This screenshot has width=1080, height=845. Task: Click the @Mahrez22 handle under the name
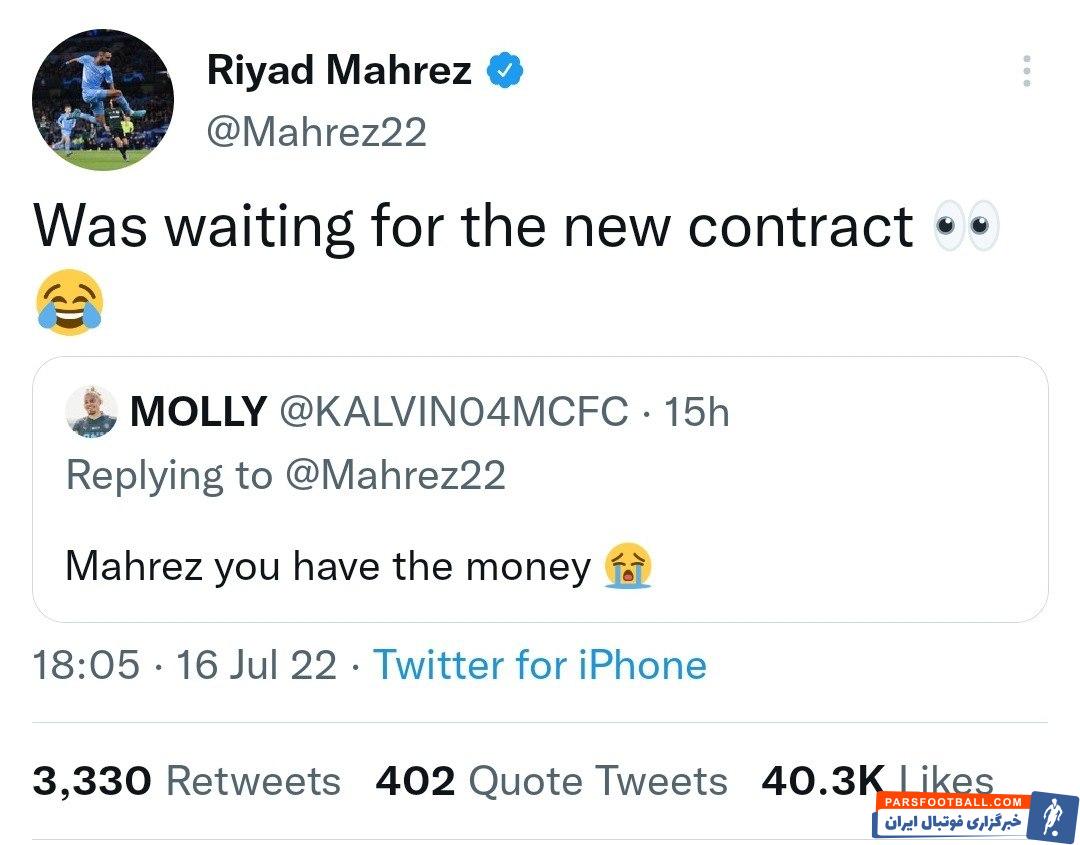[x=316, y=131]
